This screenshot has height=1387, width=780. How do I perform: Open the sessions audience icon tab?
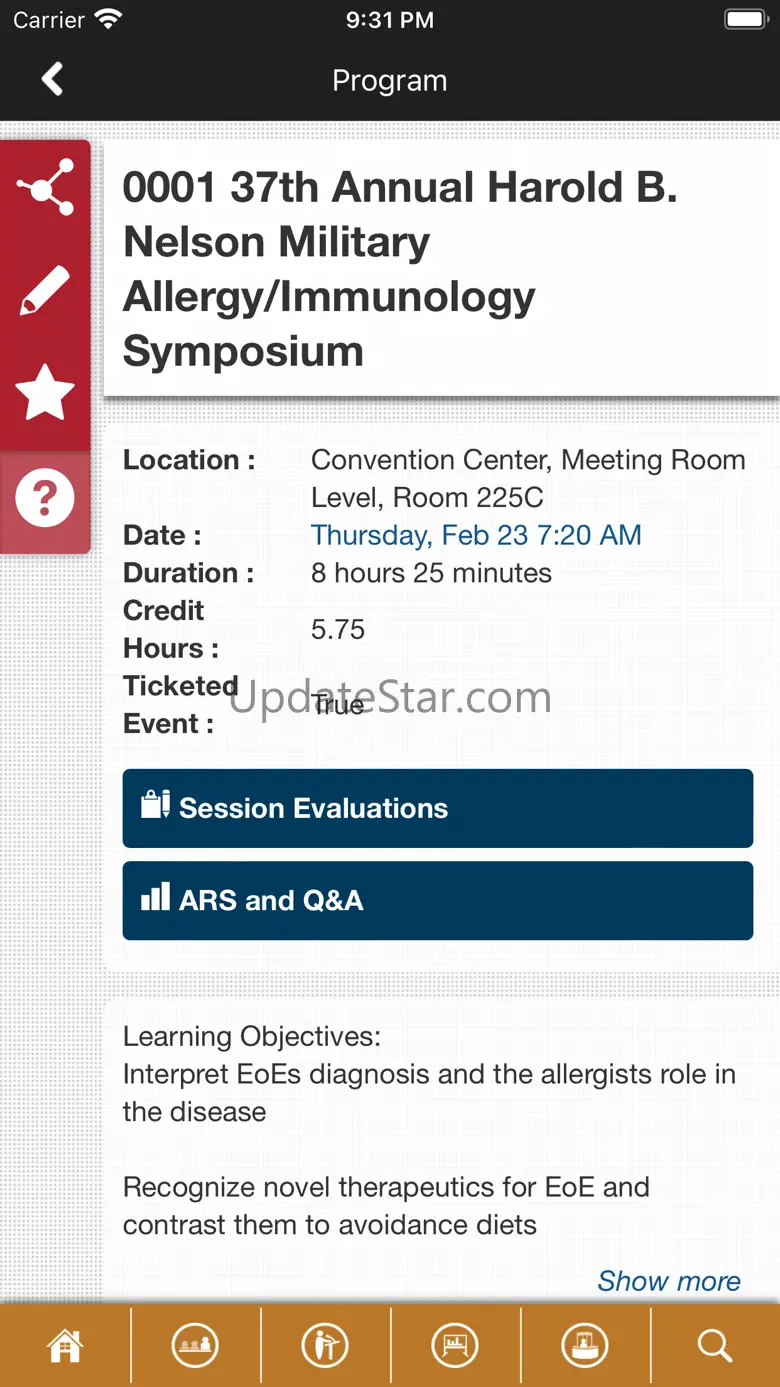point(195,1346)
